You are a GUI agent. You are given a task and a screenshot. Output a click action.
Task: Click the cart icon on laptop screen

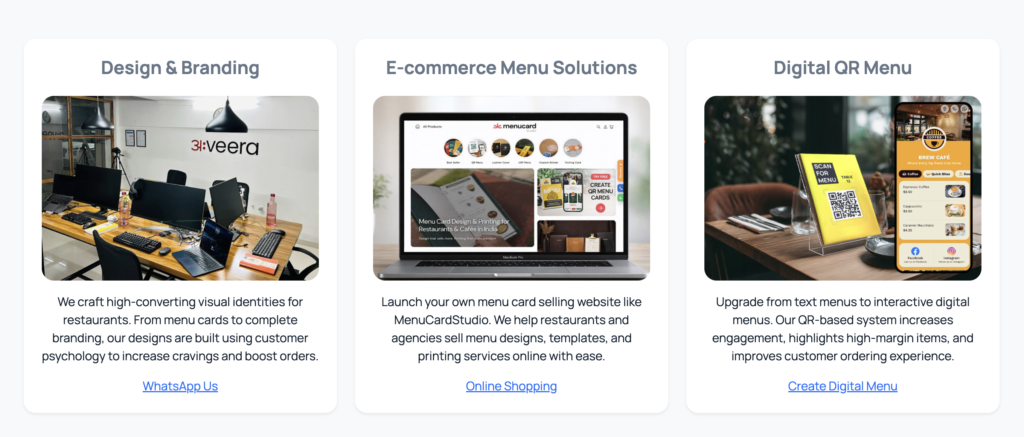(613, 127)
